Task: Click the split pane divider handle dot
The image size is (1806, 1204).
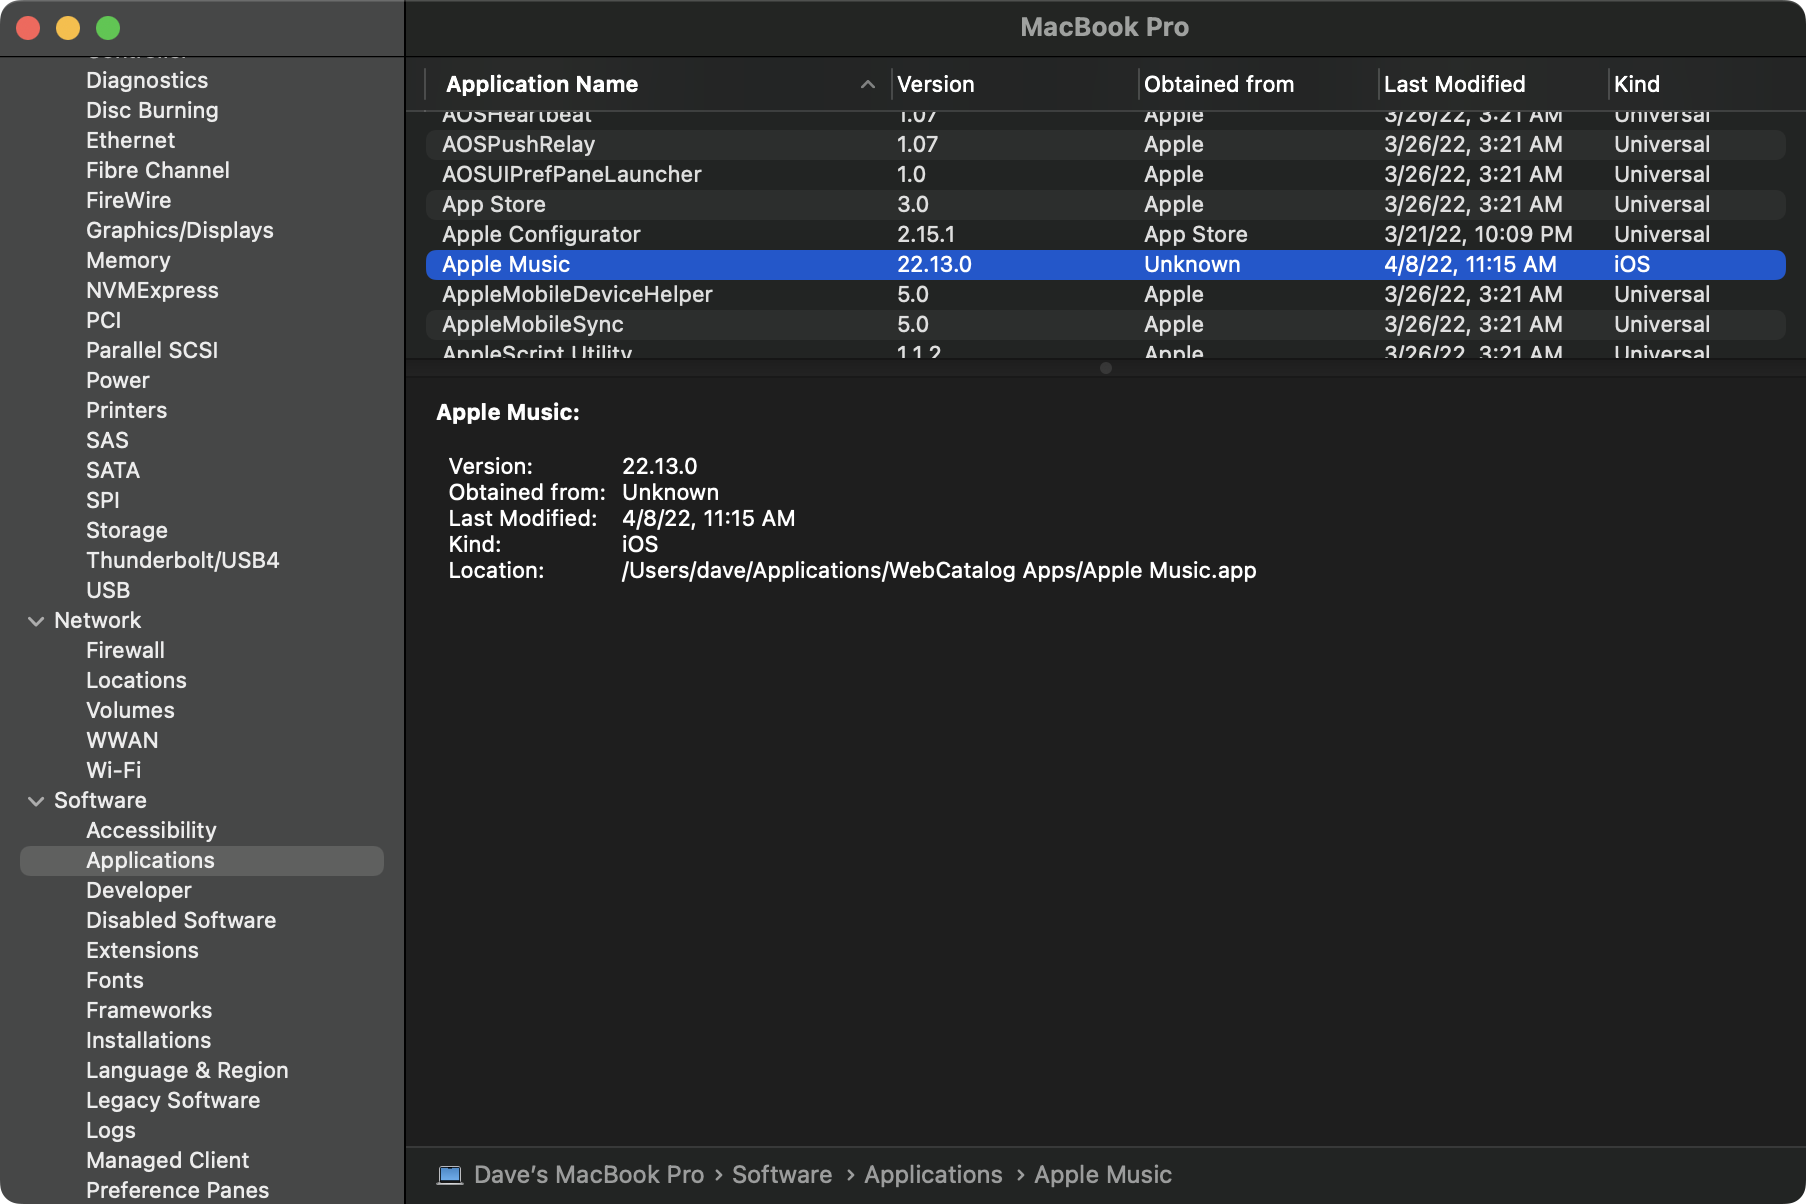Action: click(1106, 368)
